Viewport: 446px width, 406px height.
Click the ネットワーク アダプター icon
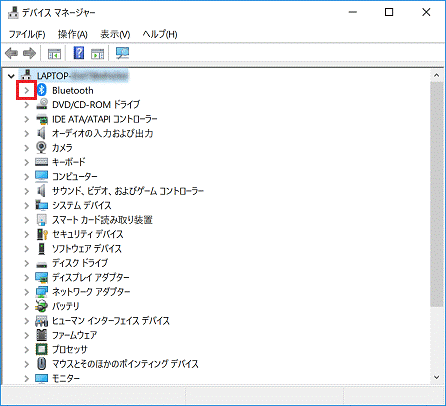[42, 292]
